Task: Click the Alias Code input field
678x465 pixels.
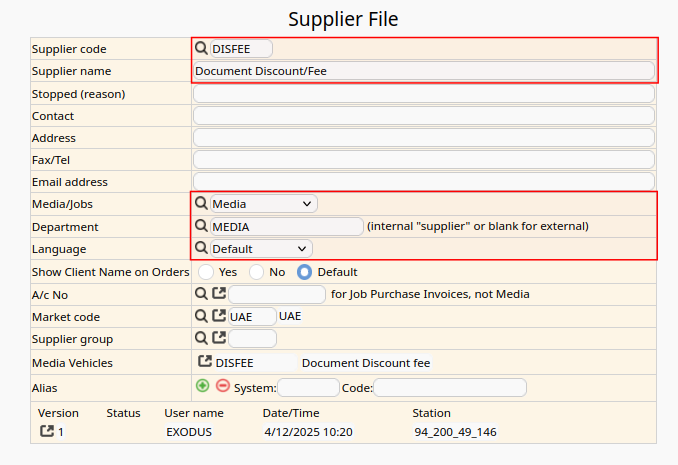Action: pyautogui.click(x=449, y=388)
